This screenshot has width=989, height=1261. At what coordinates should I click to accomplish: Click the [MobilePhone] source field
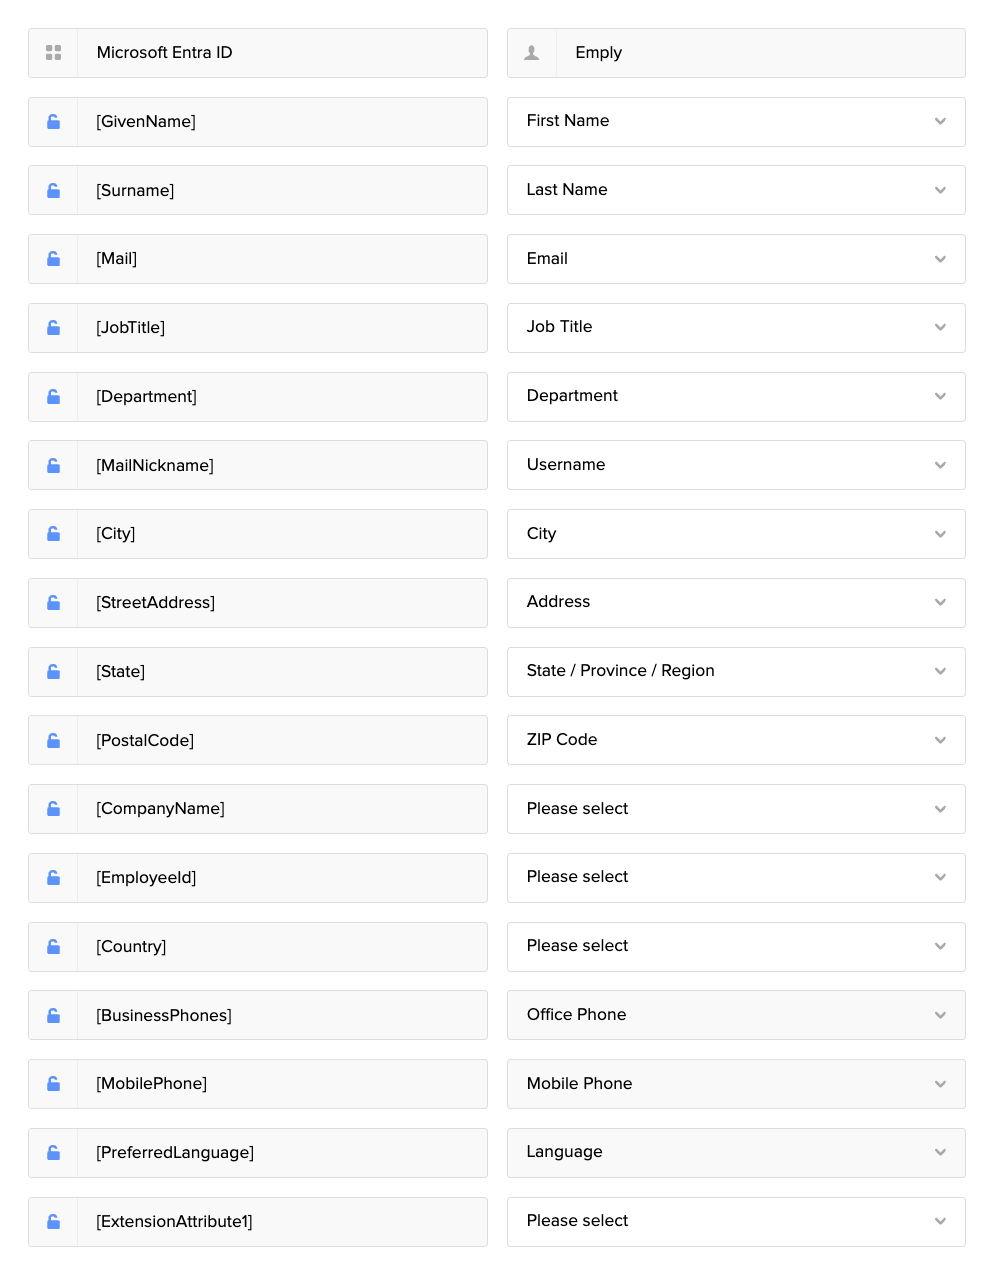pos(281,1084)
